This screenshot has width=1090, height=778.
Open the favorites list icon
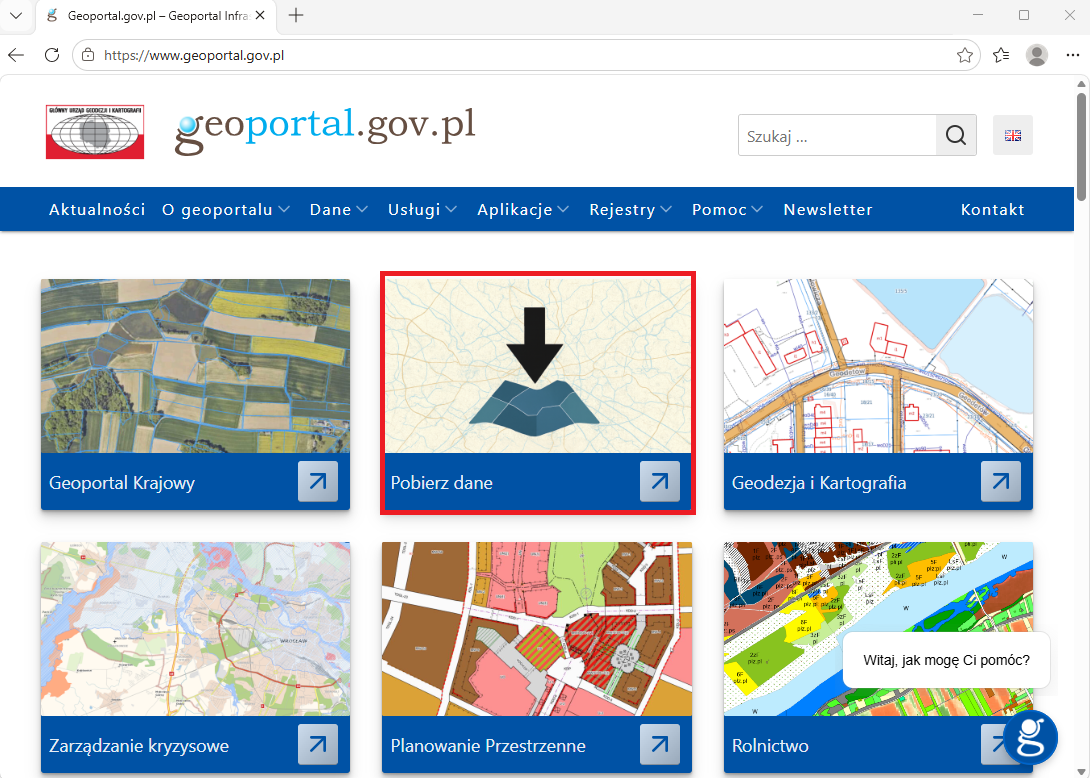pyautogui.click(x=1001, y=55)
